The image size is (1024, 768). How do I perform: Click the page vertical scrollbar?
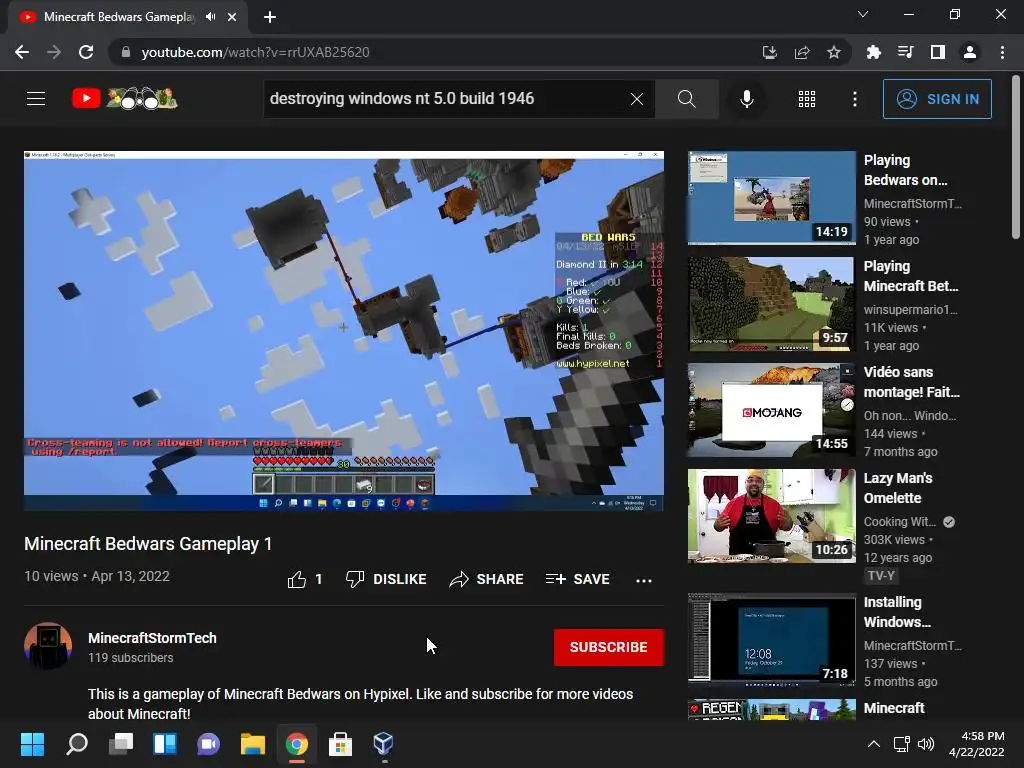click(1016, 157)
